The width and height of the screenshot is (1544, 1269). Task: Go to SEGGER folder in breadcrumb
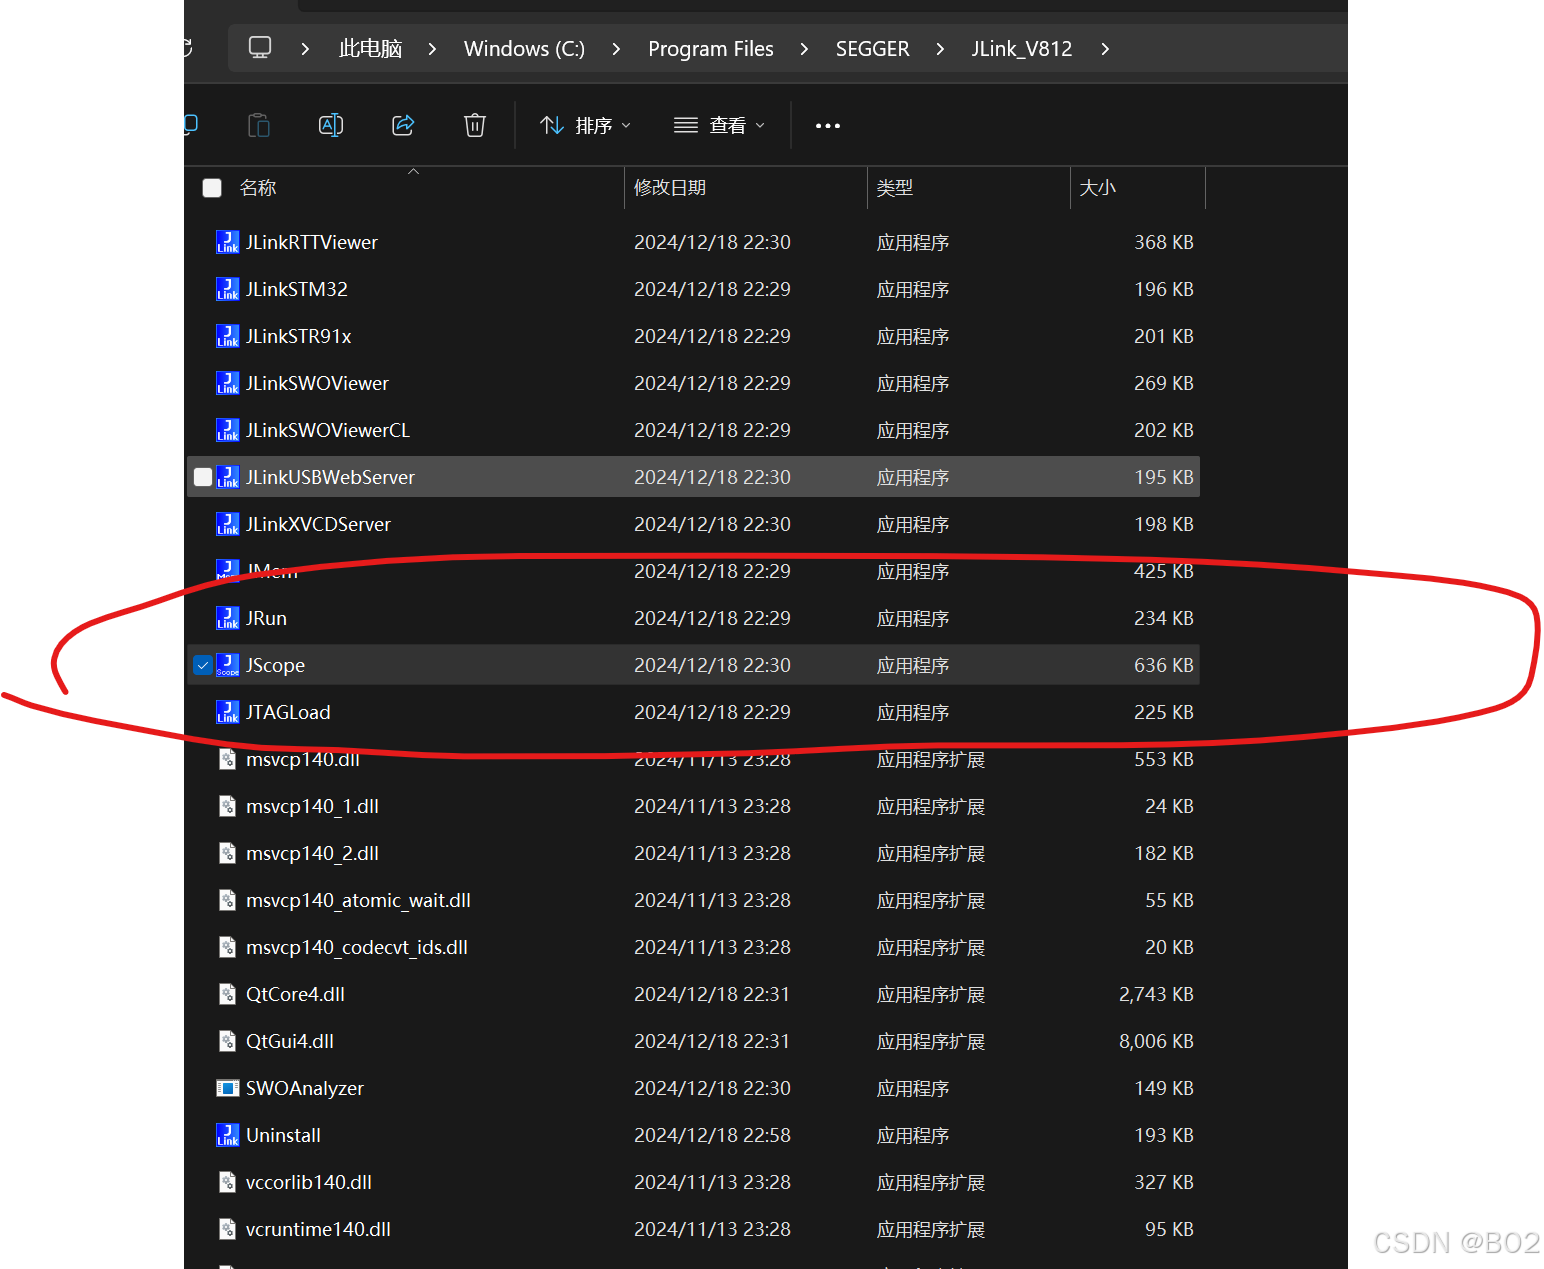pos(873,48)
